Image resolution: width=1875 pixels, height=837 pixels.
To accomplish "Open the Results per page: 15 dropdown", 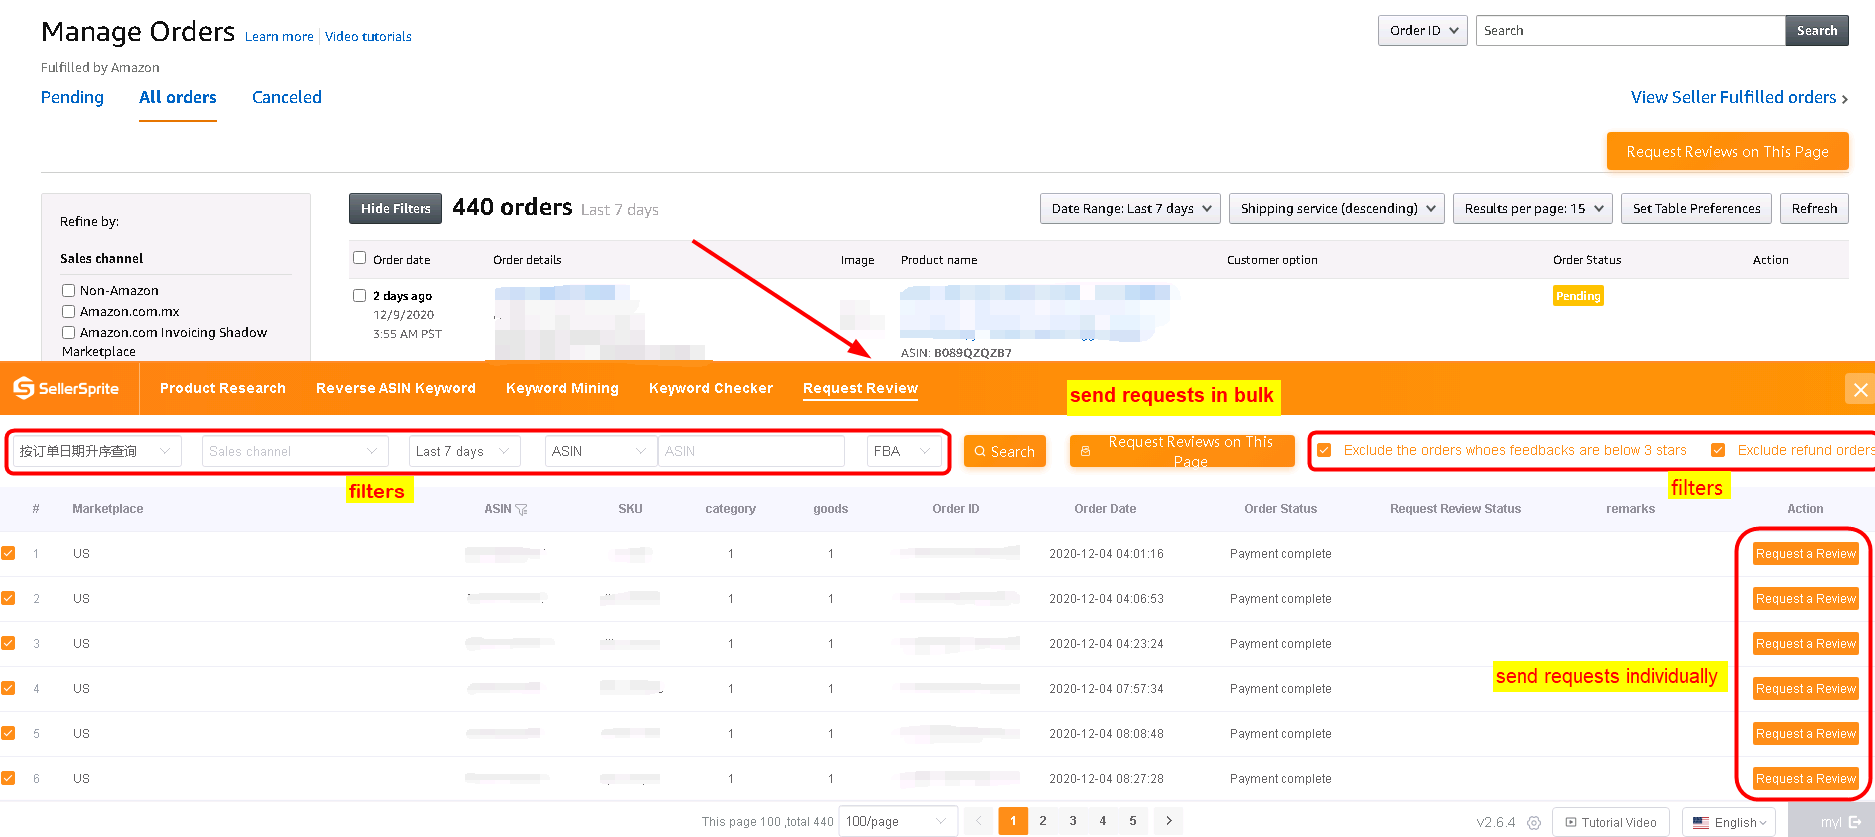I will (x=1533, y=208).
